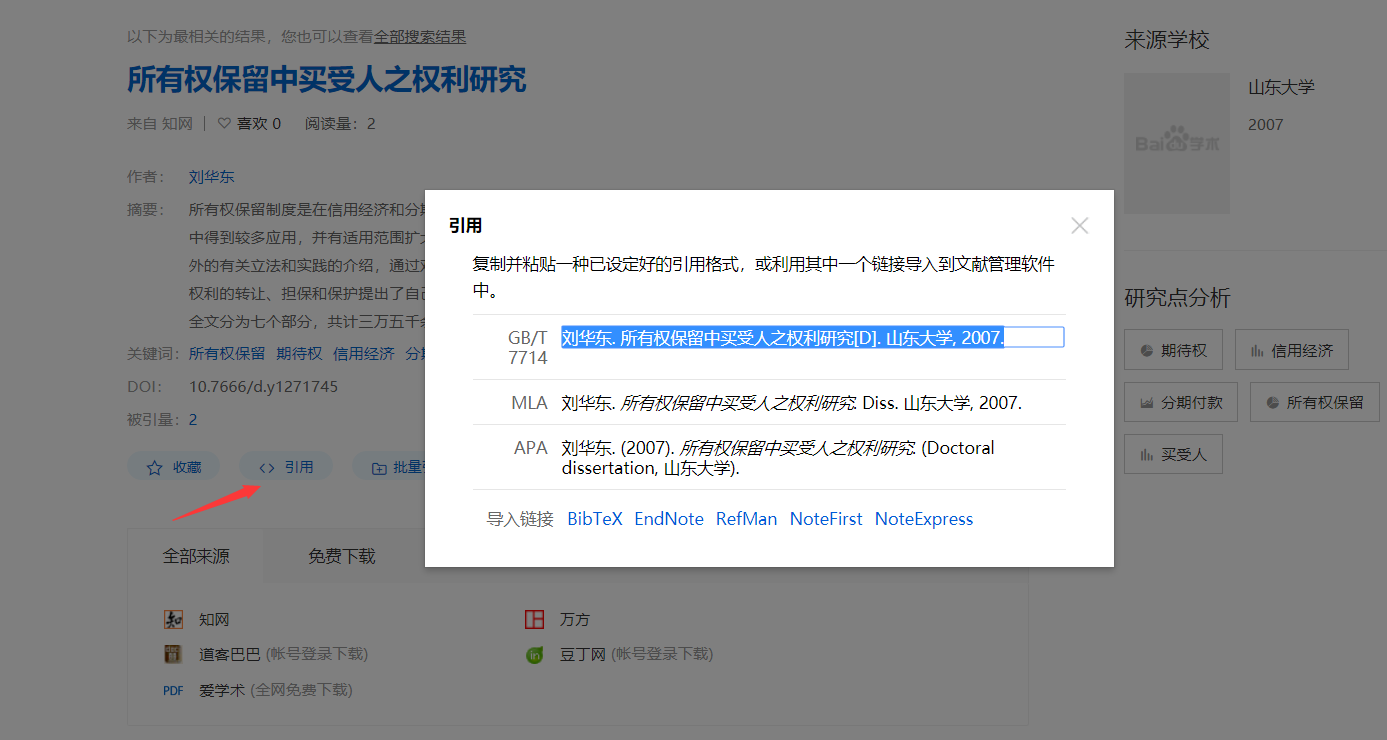Click the 山东大学 school thumbnail
The width and height of the screenshot is (1387, 740).
click(1177, 143)
